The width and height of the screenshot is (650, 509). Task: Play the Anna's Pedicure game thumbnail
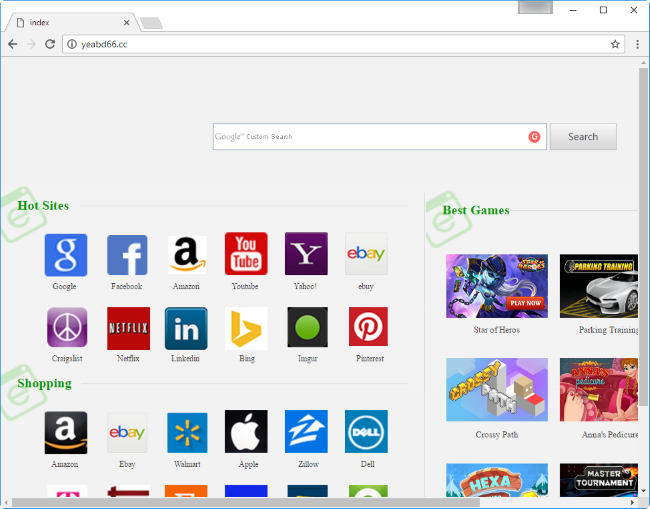tap(599, 390)
